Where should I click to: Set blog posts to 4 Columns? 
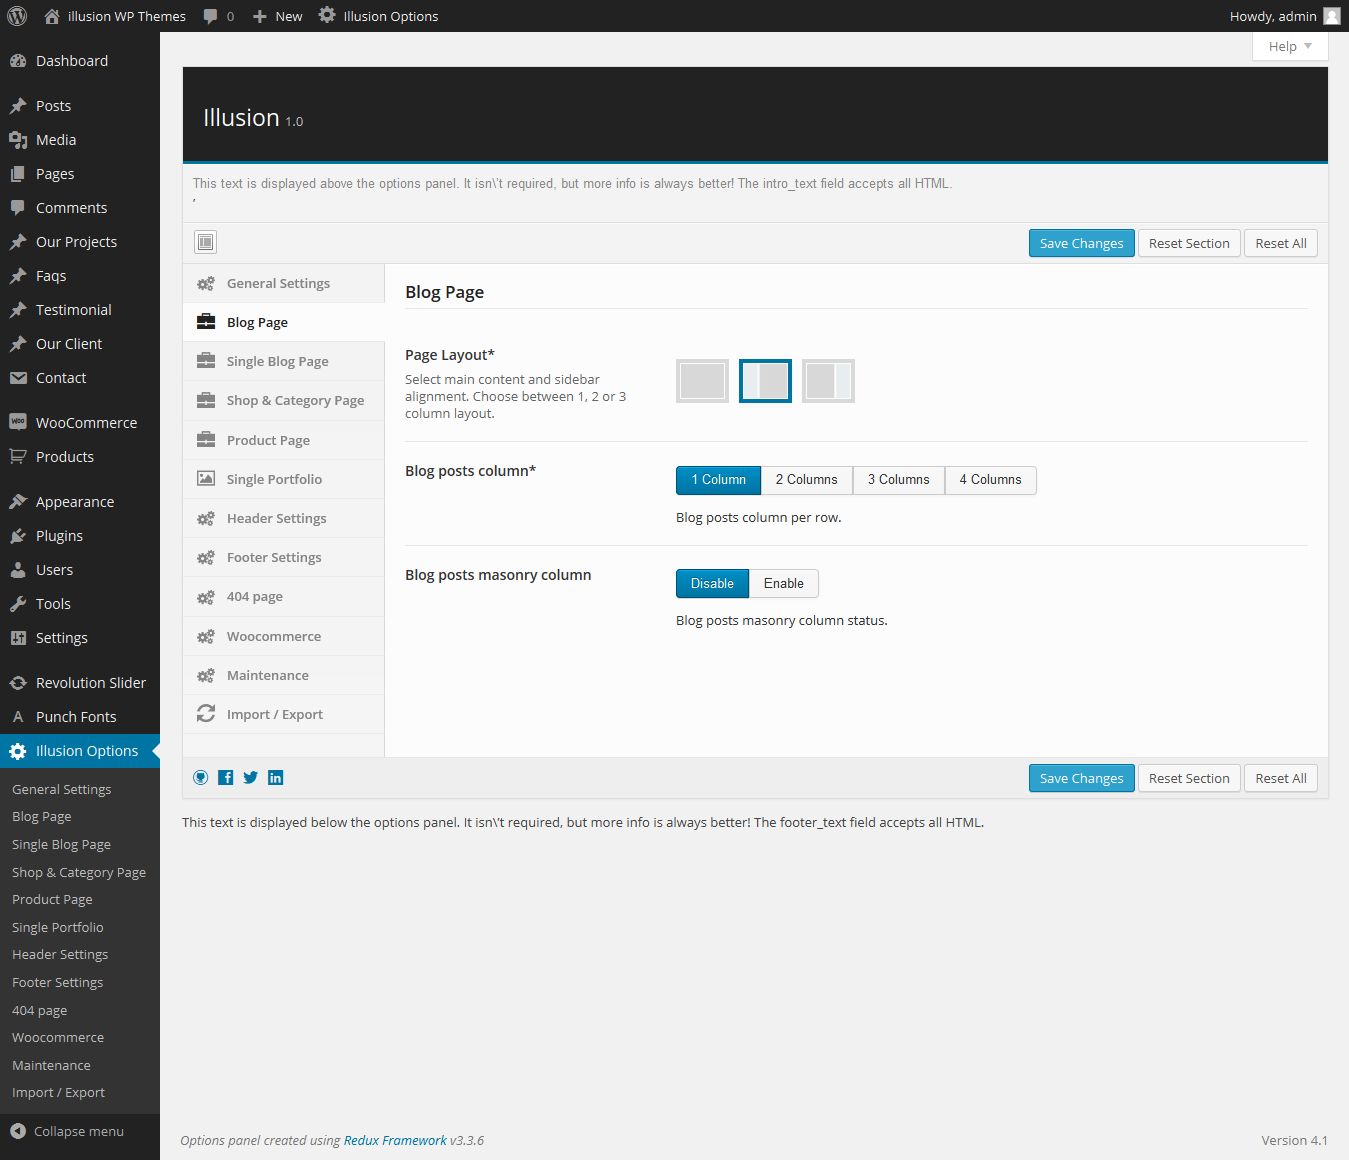(x=990, y=480)
